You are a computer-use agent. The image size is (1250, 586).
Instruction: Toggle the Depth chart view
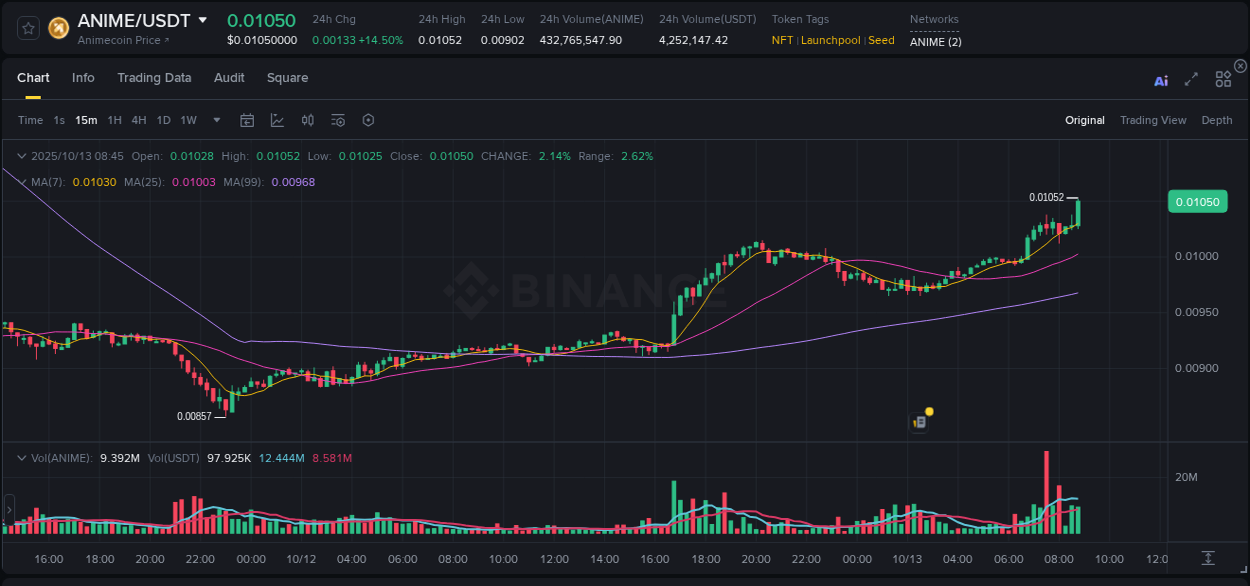coord(1217,120)
